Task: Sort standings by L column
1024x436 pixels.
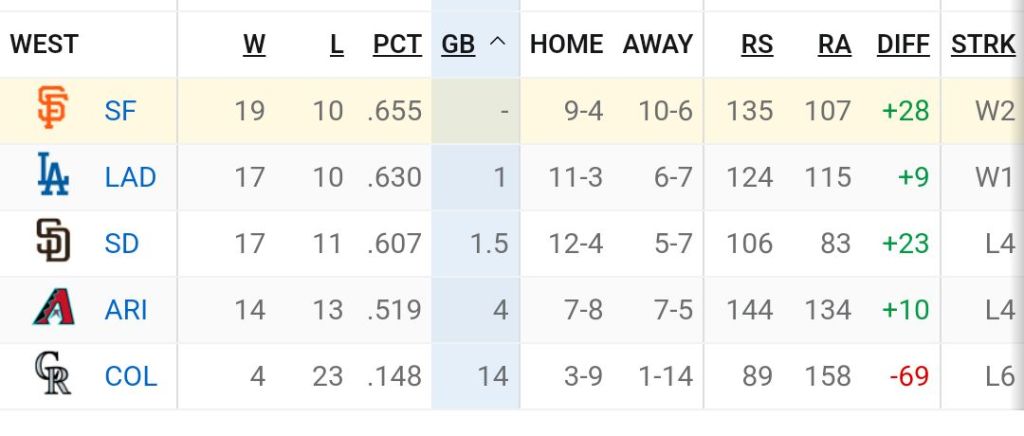Action: pos(336,44)
